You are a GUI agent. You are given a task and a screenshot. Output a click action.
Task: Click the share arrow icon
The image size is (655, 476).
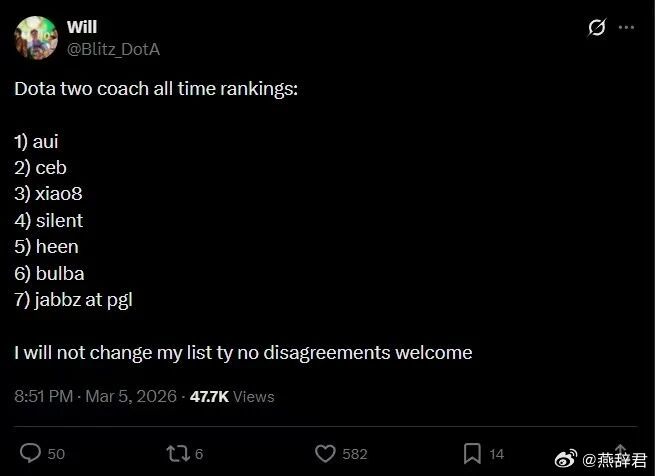619,452
